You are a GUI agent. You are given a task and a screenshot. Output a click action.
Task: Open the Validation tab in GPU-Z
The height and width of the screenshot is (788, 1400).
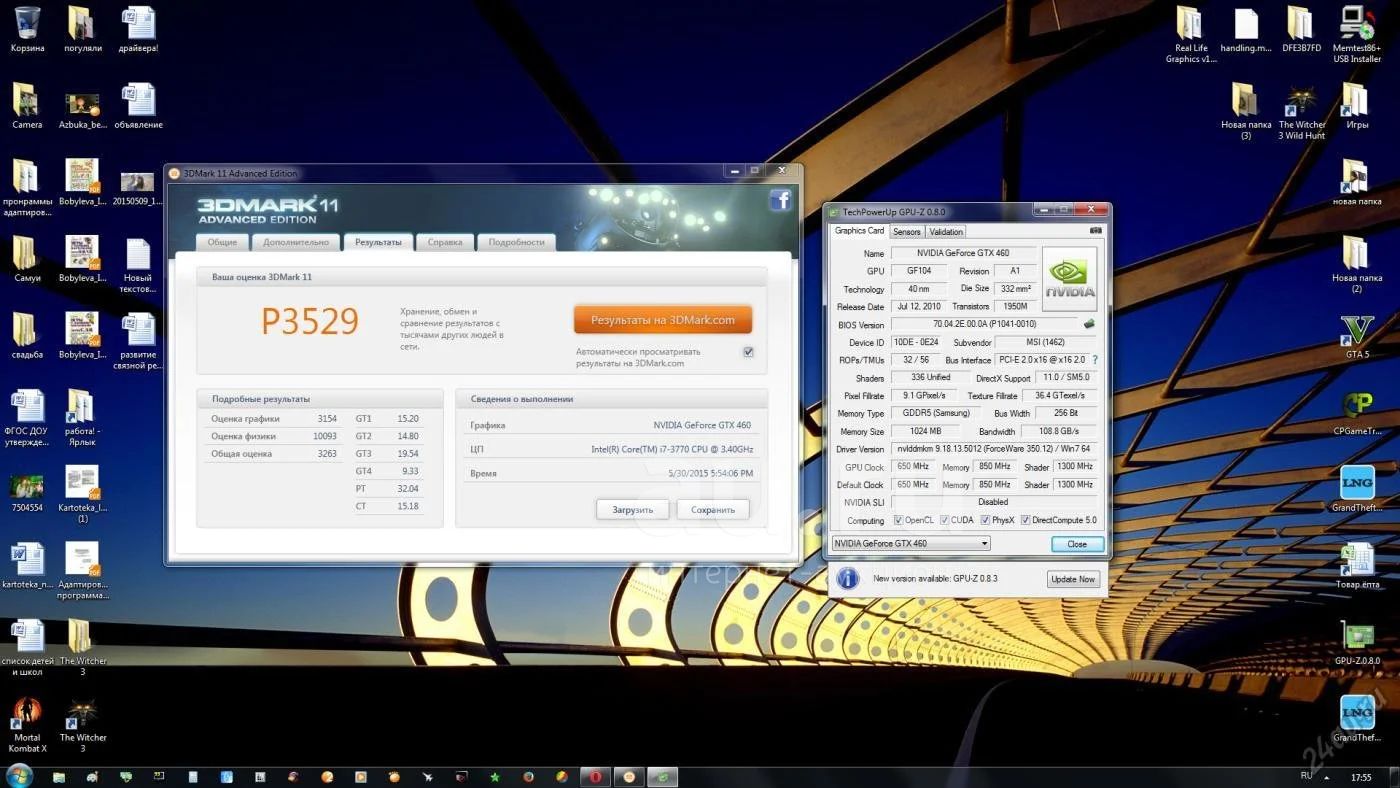click(946, 232)
